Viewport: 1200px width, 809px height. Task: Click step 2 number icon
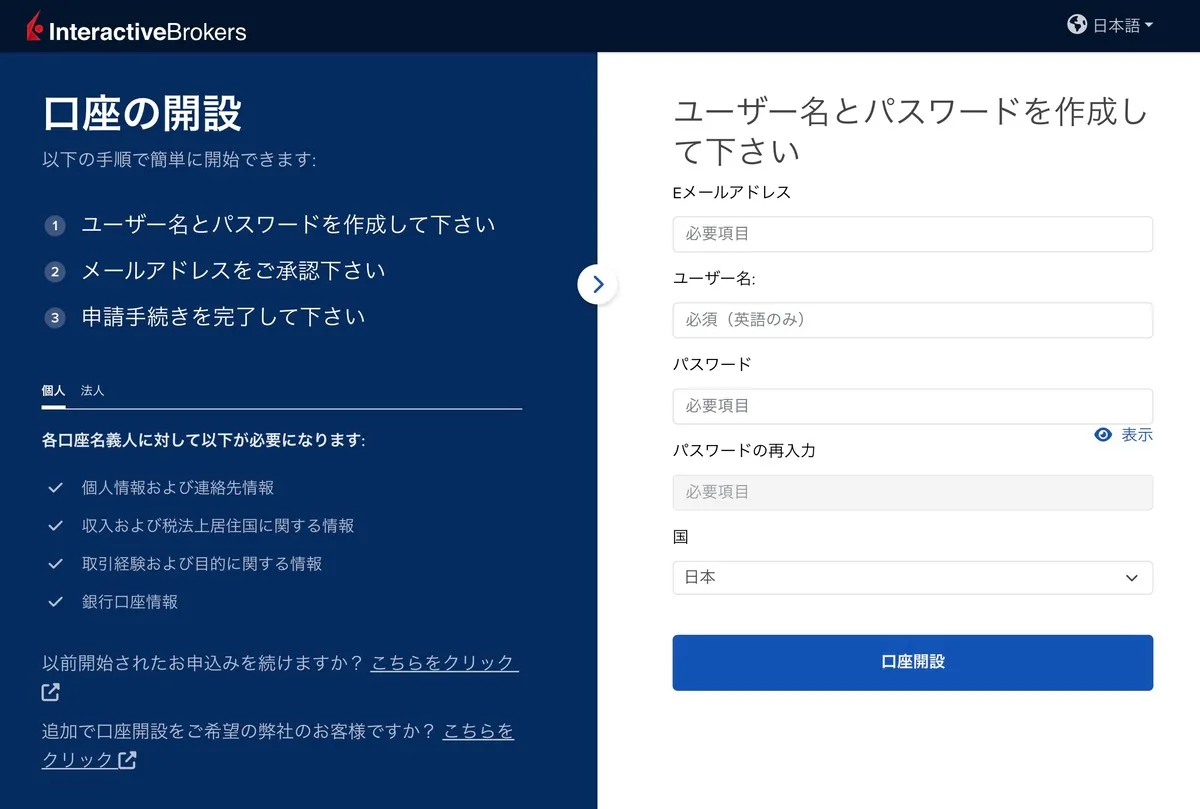55,272
